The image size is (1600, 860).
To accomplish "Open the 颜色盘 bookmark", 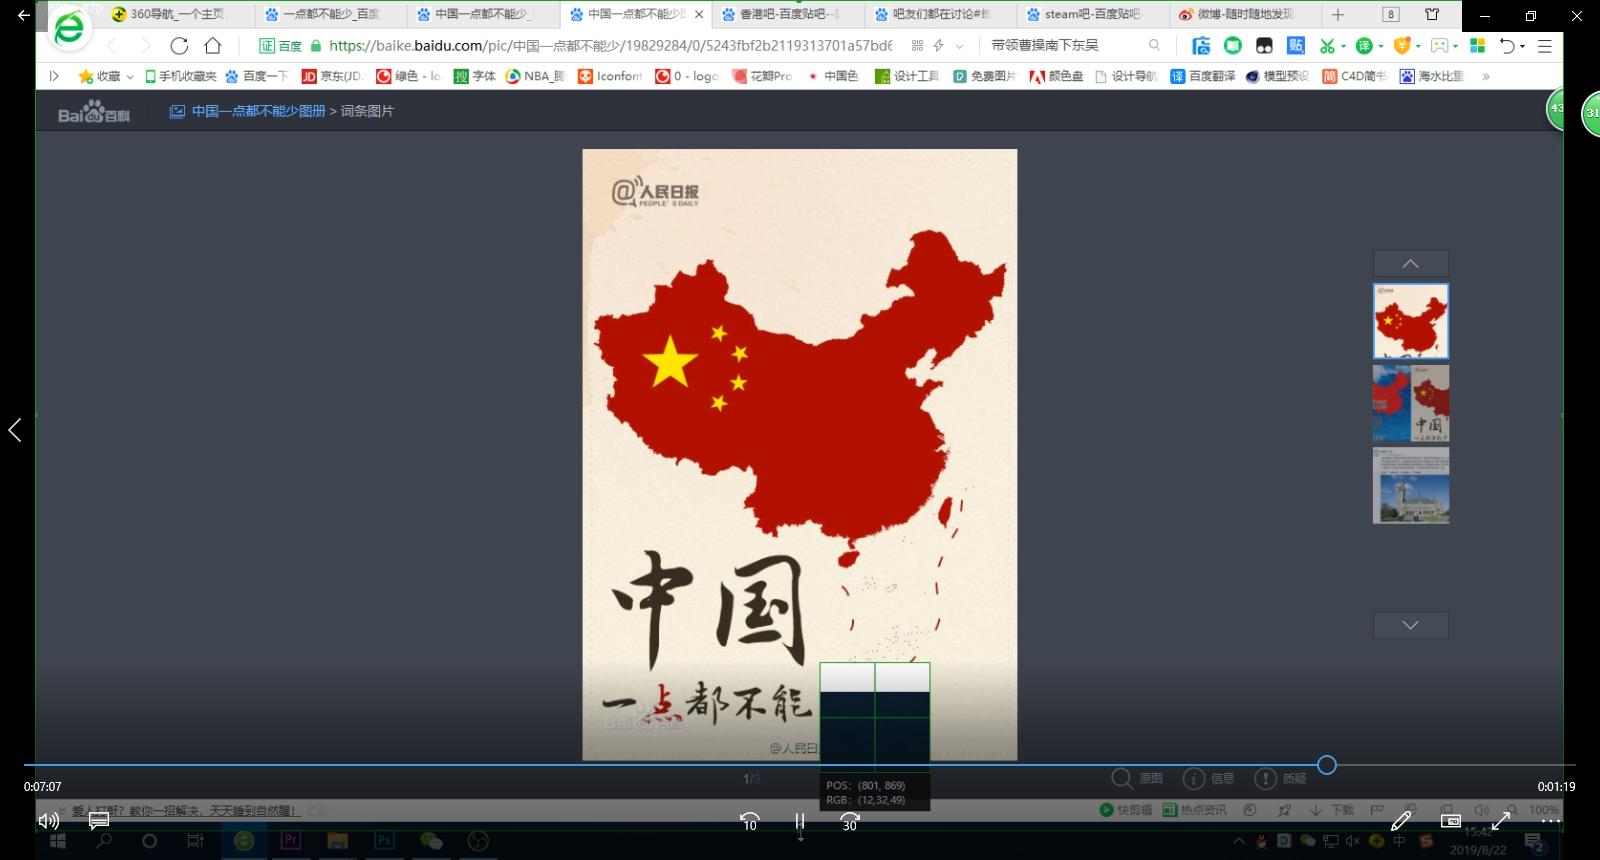I will 1057,76.
